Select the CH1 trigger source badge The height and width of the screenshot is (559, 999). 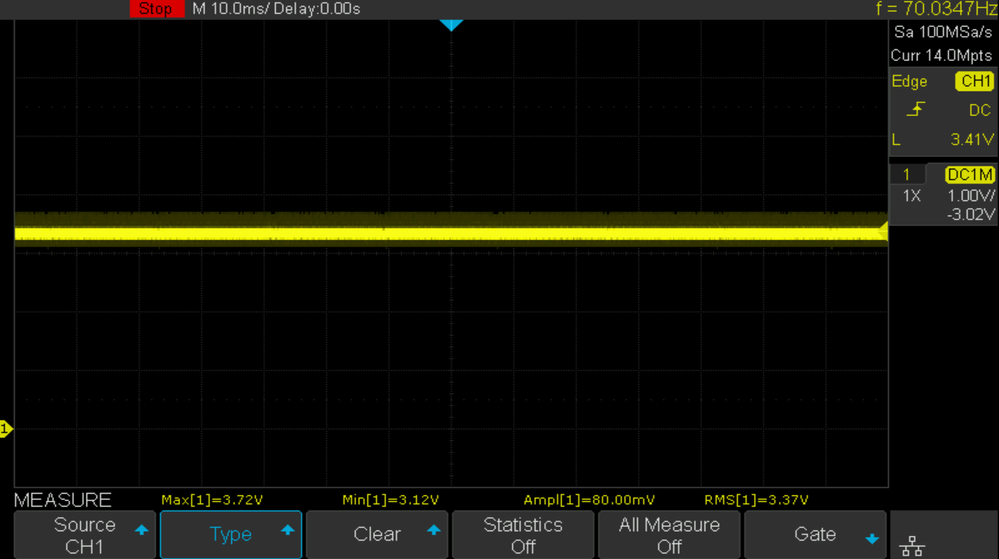pos(975,82)
